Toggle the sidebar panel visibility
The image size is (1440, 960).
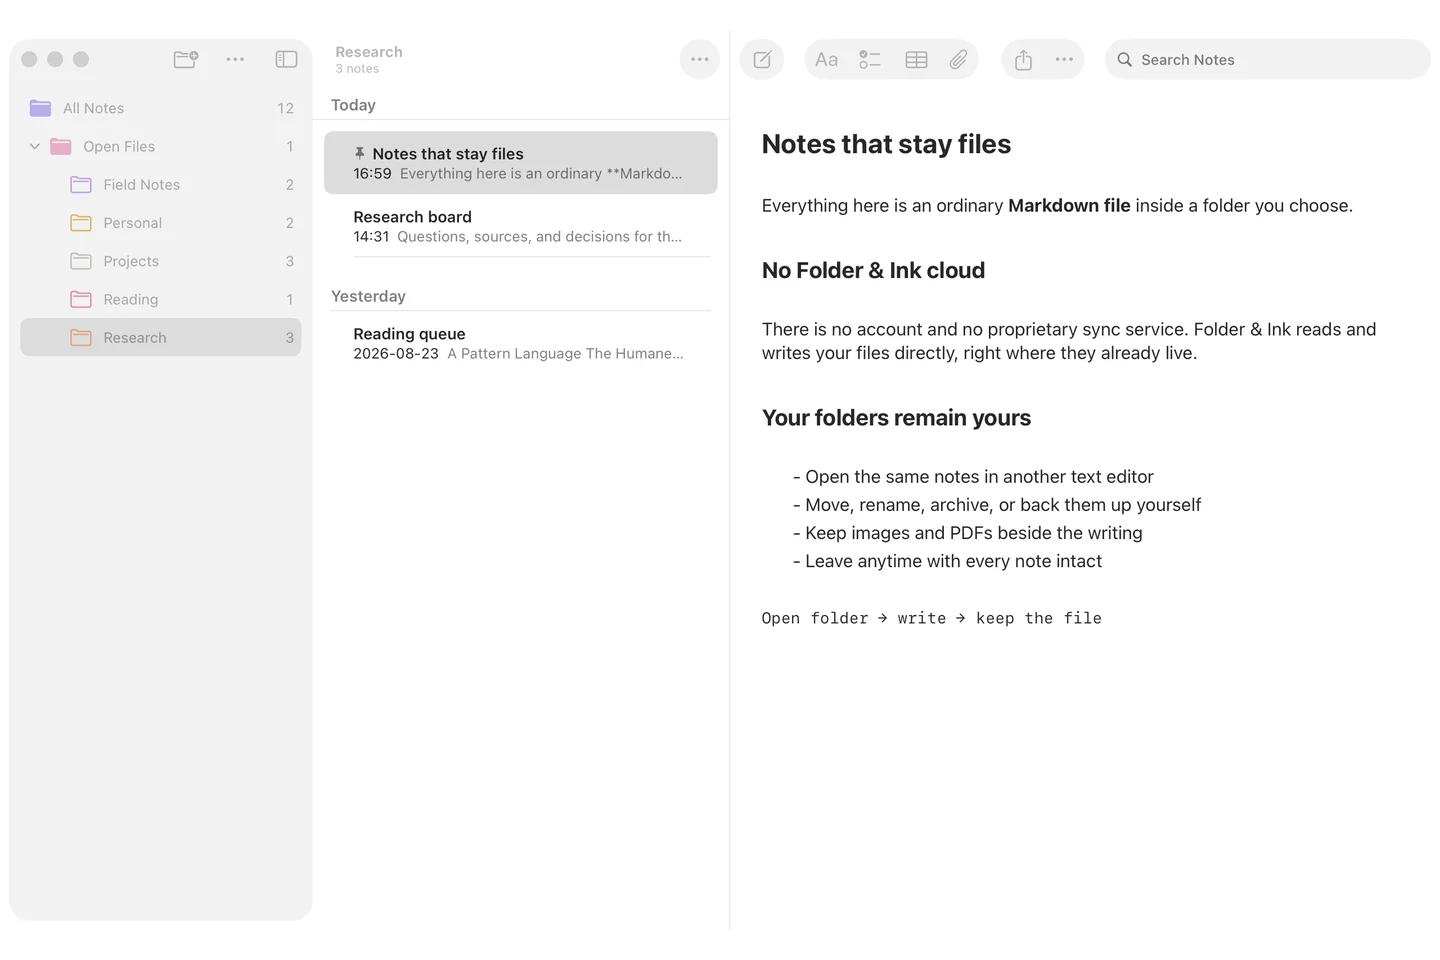pos(286,59)
